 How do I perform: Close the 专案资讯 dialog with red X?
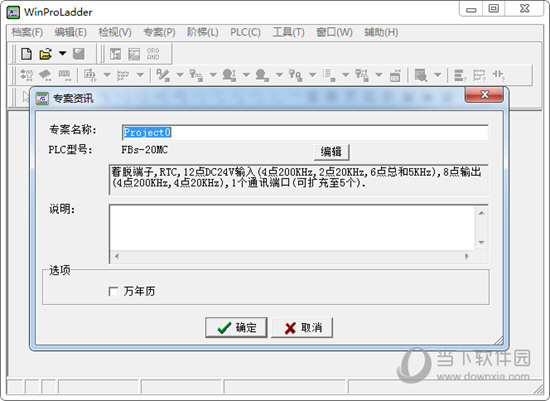485,94
